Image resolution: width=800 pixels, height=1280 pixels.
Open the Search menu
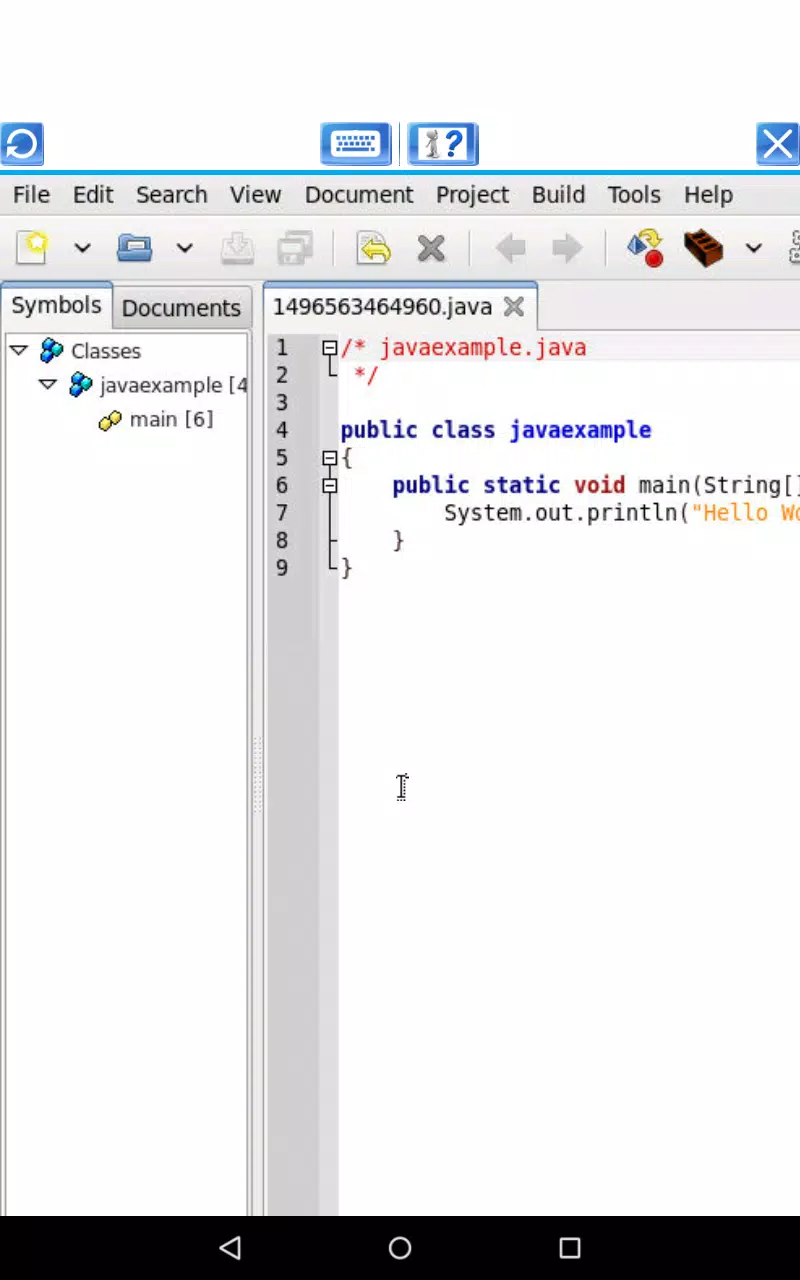click(x=172, y=195)
